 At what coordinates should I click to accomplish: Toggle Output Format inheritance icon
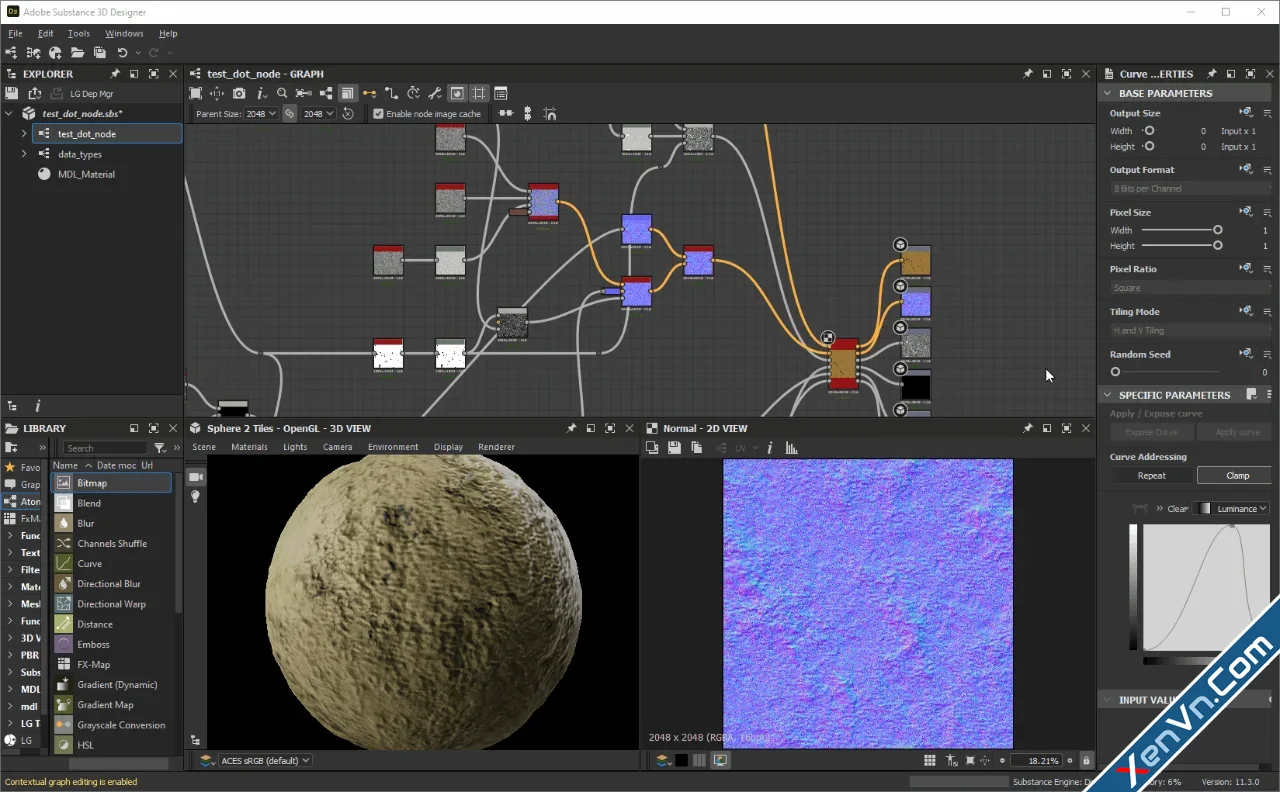[1246, 169]
